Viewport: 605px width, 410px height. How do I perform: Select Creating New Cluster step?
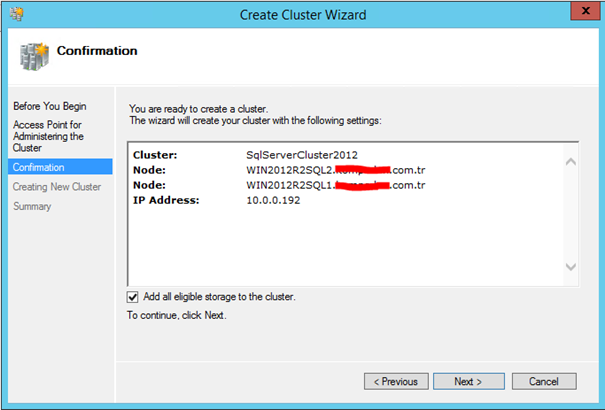(57, 187)
